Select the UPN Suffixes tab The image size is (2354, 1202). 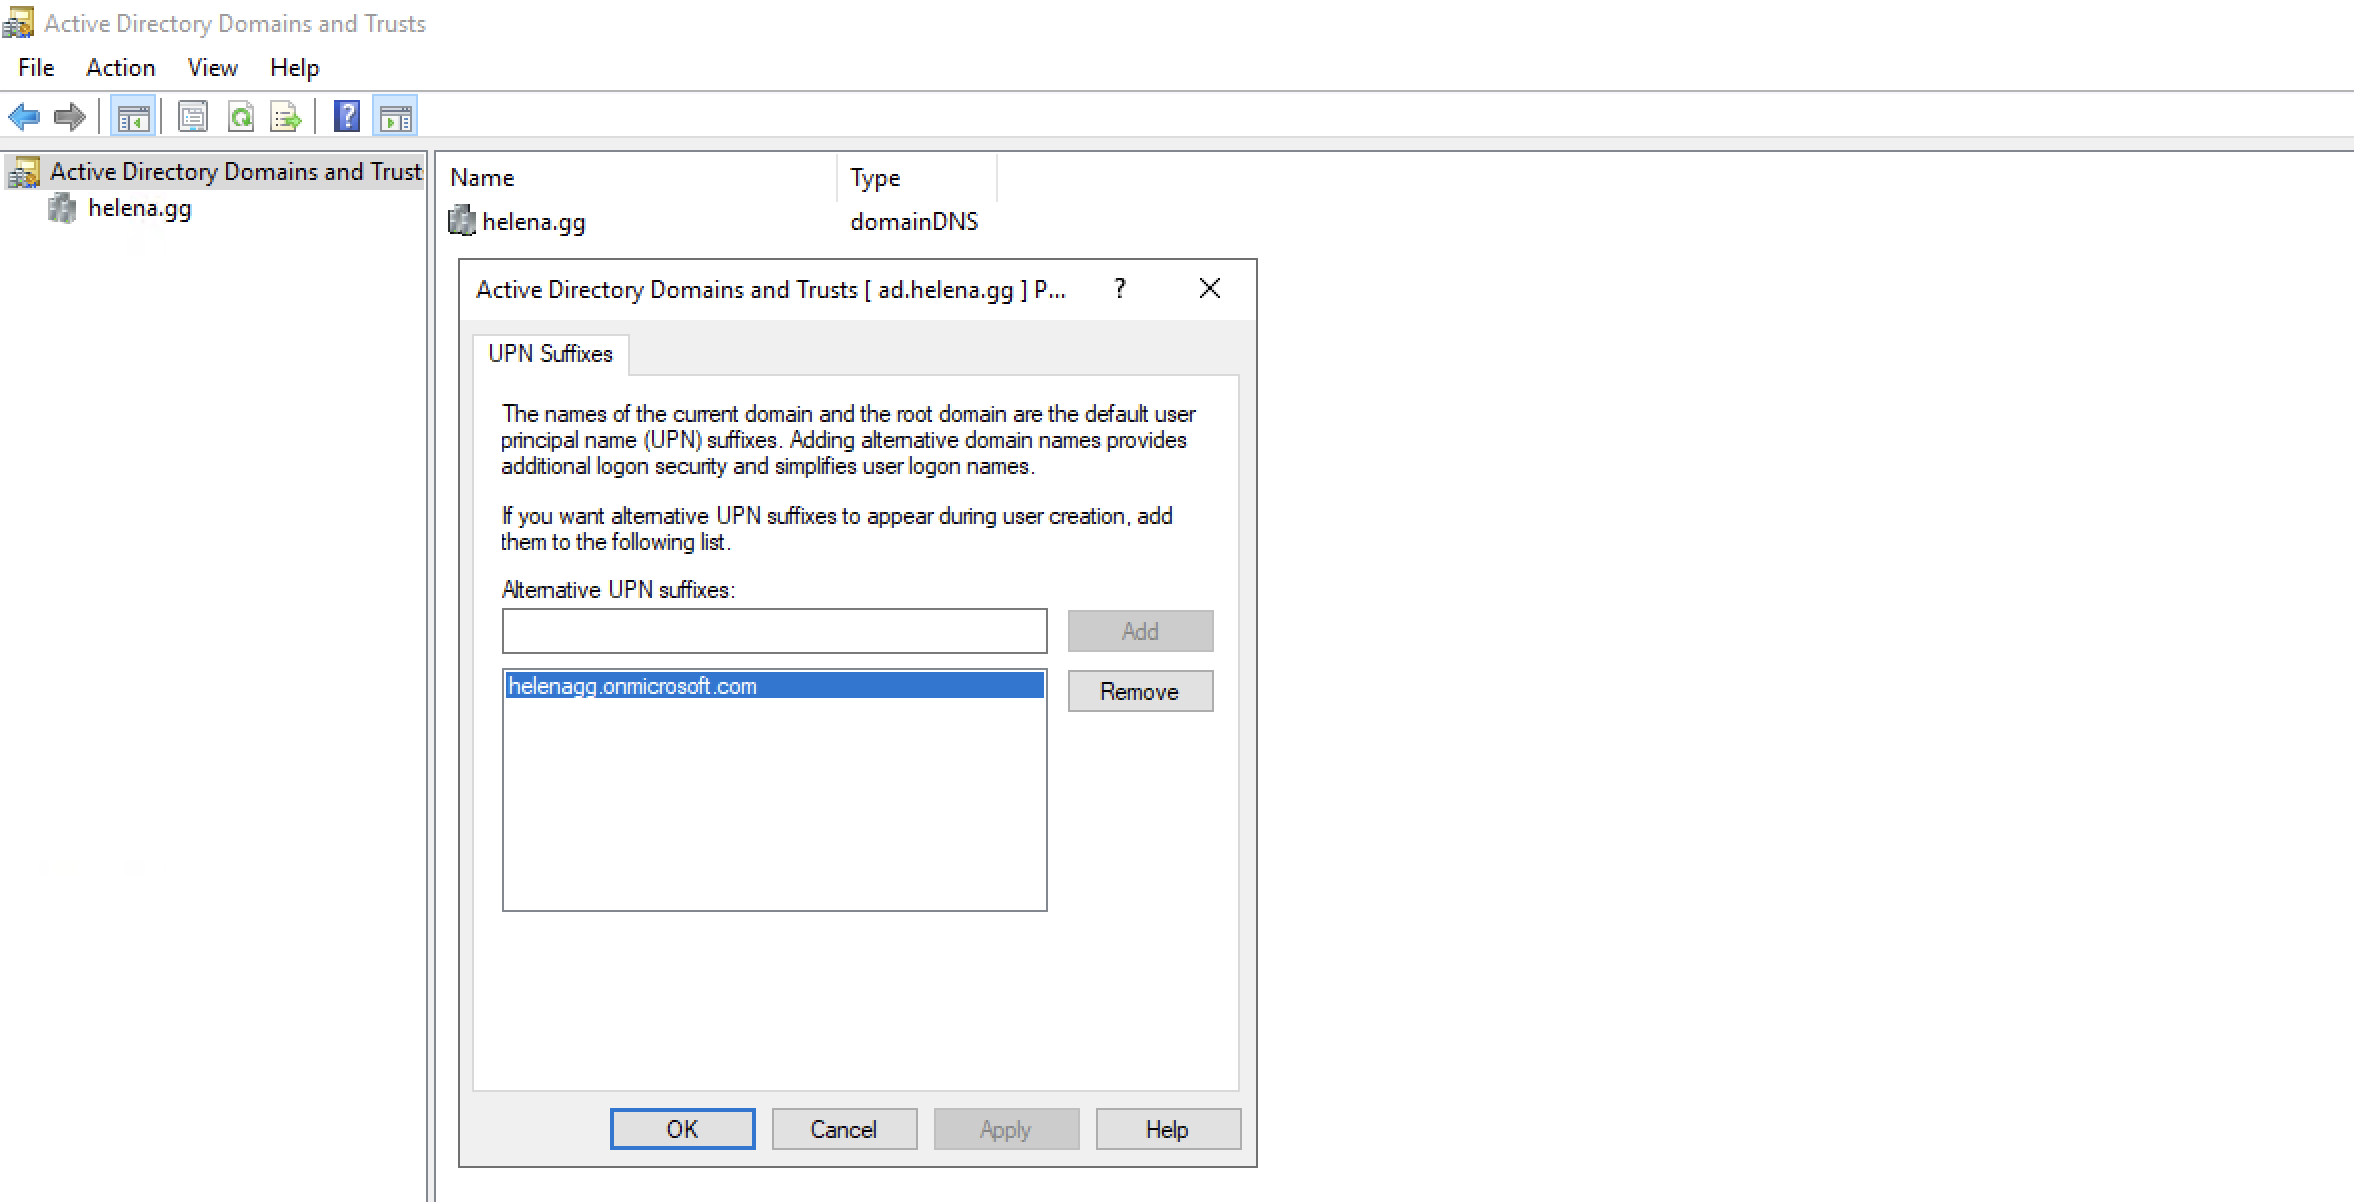tap(550, 354)
